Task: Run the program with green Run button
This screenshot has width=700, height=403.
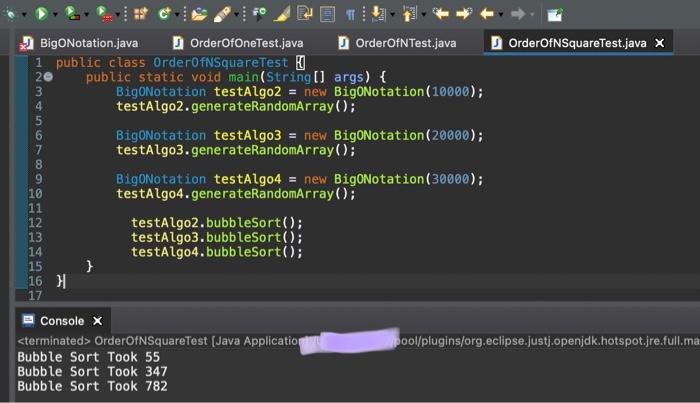Action: click(x=41, y=14)
